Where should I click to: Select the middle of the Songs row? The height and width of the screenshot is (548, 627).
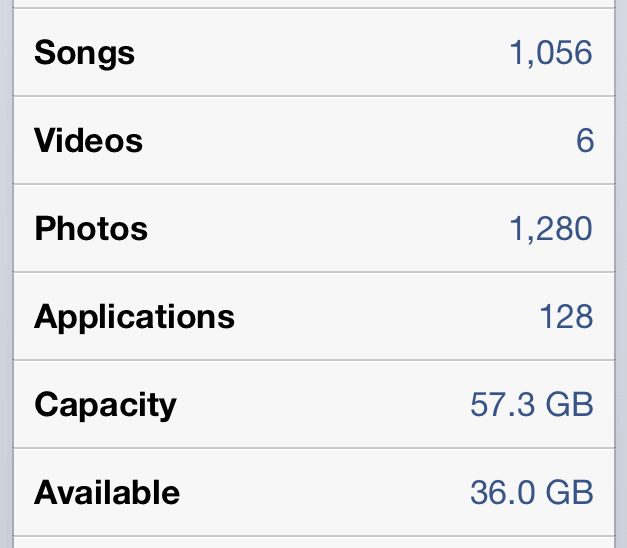coord(313,53)
